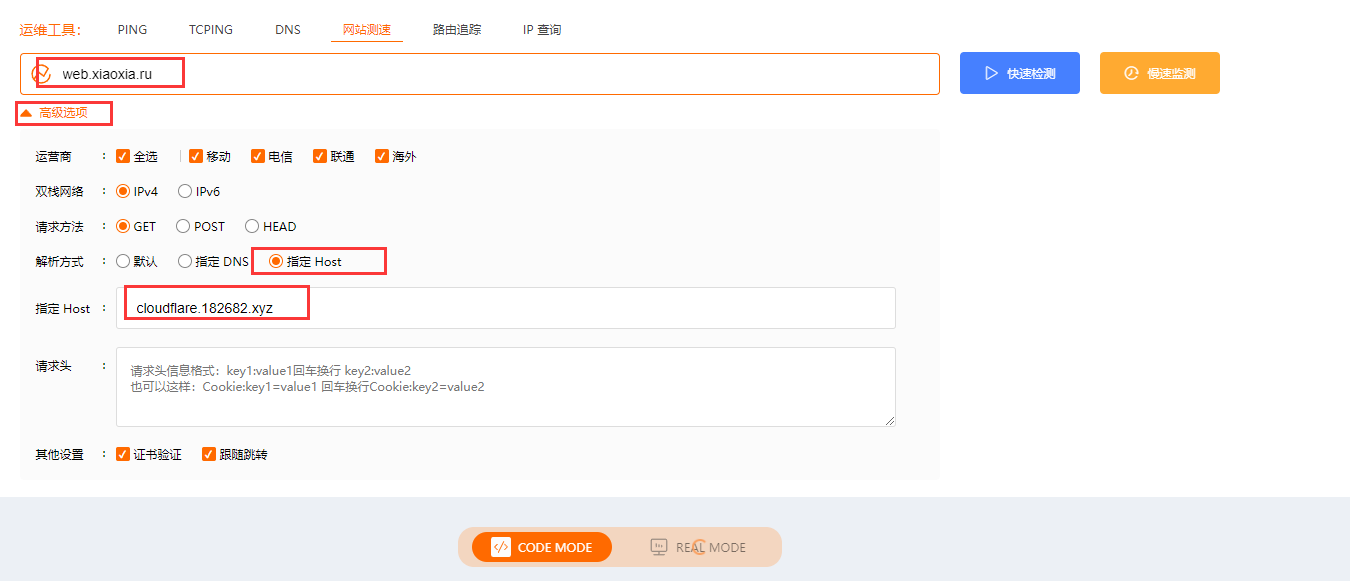
Task: Choose POST as request method
Action: 183,227
